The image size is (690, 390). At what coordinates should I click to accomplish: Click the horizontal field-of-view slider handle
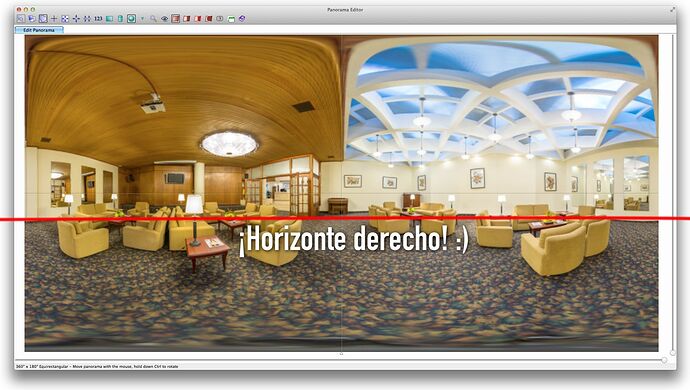coord(664,360)
